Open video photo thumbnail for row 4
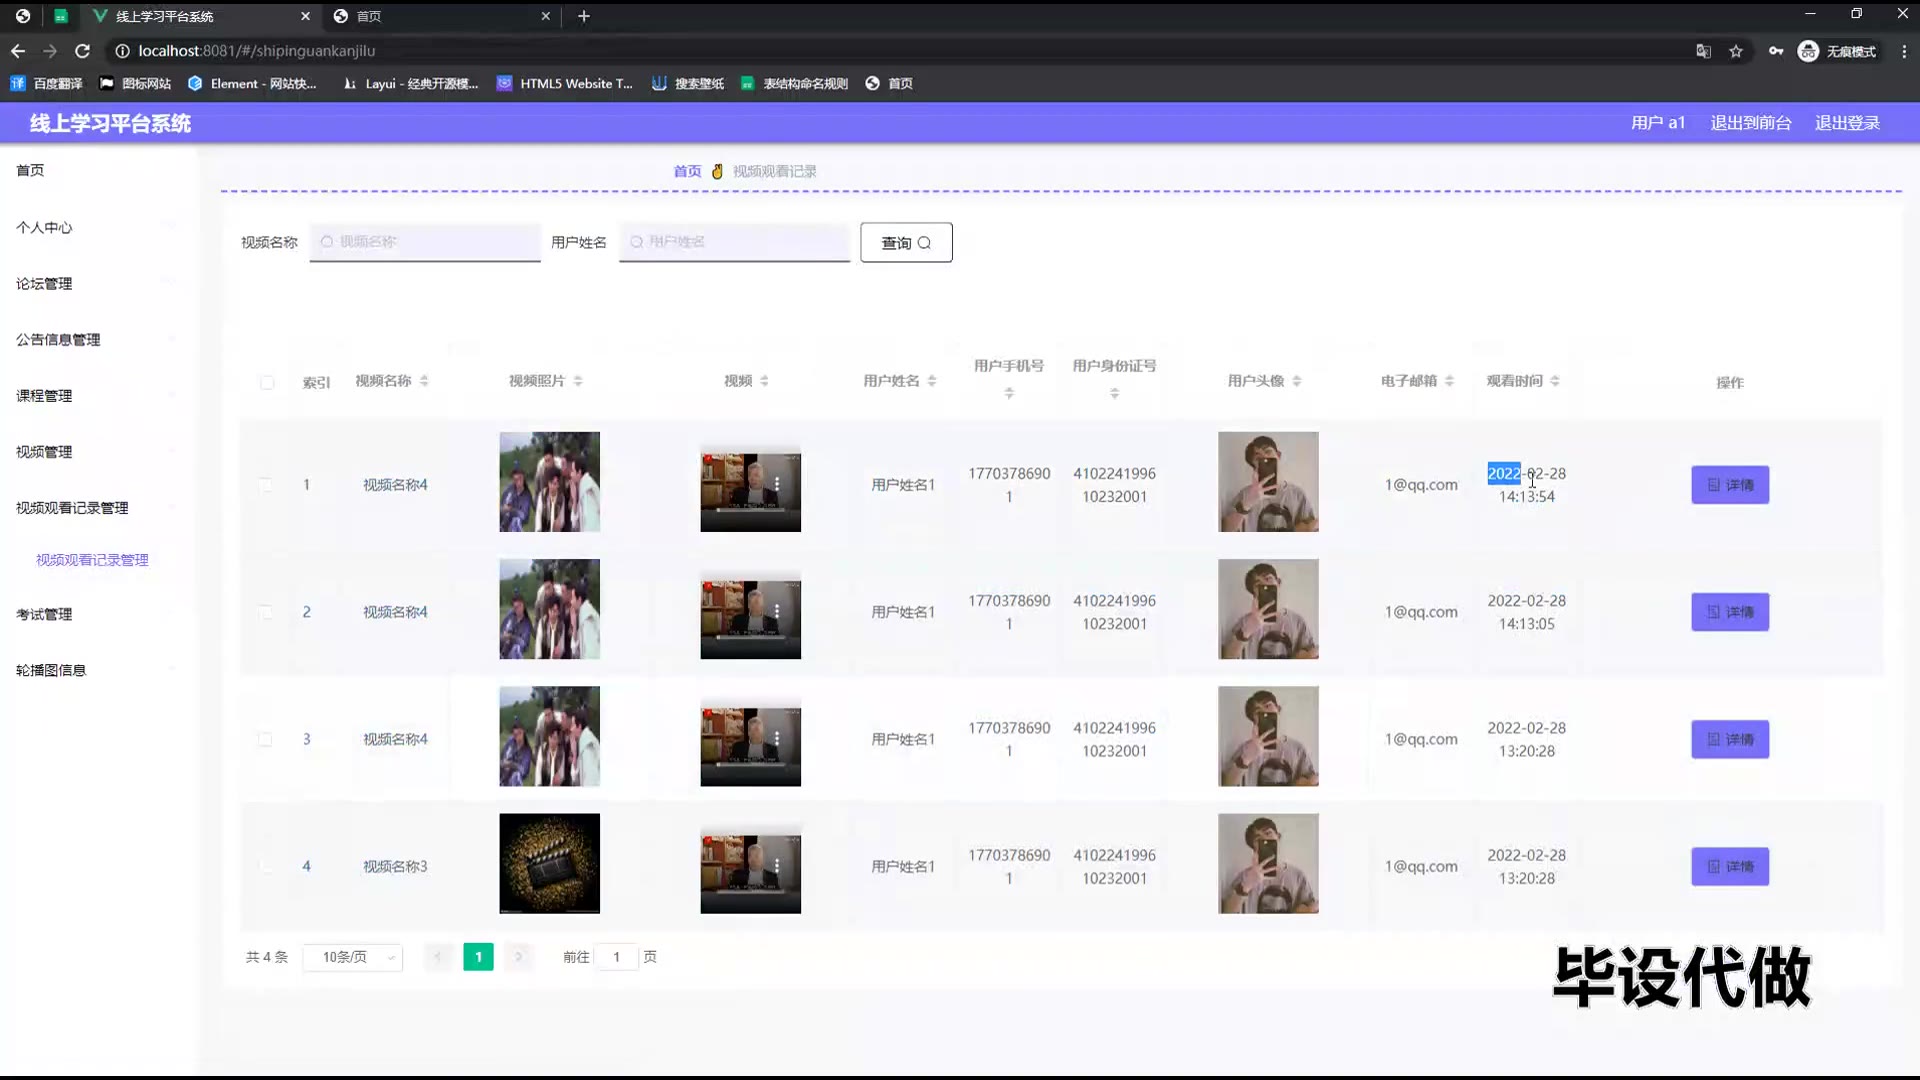1920x1080 pixels. pyautogui.click(x=550, y=863)
